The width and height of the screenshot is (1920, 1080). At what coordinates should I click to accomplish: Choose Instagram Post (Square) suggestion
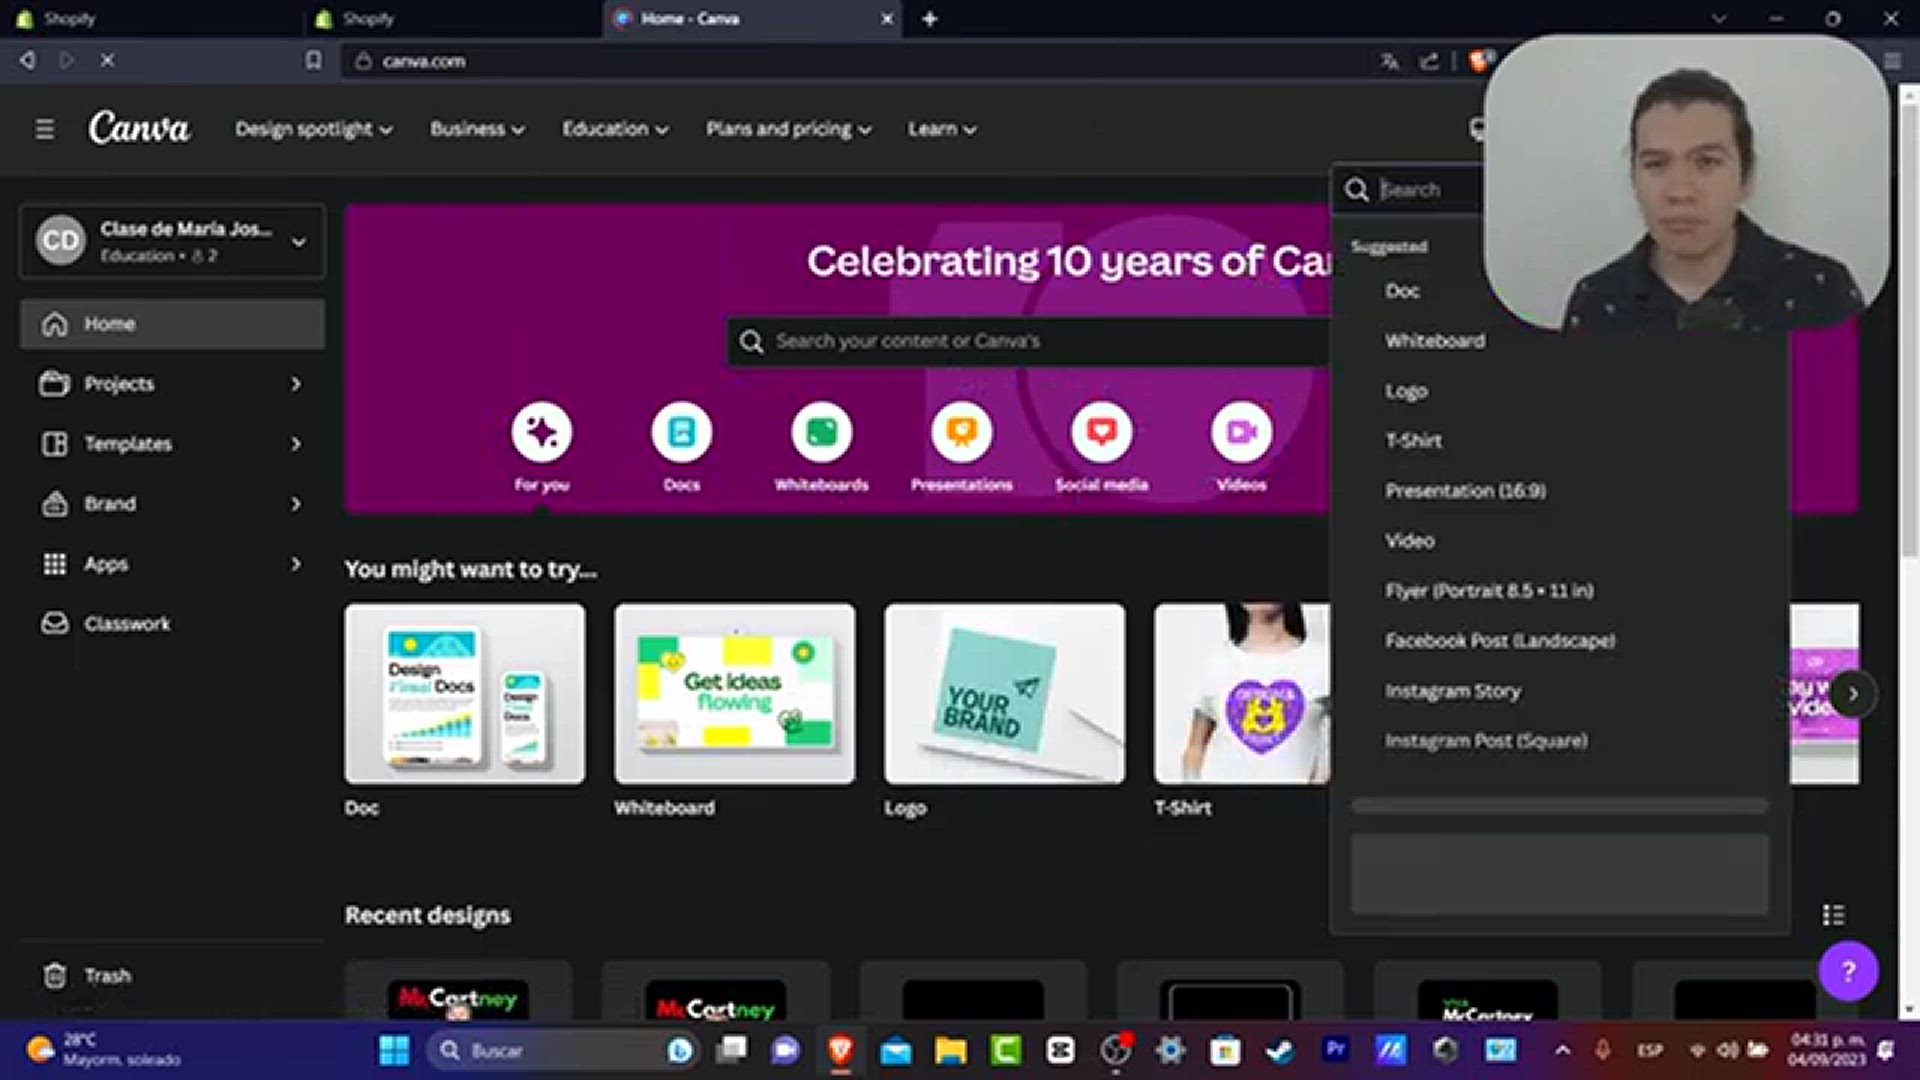(1485, 741)
